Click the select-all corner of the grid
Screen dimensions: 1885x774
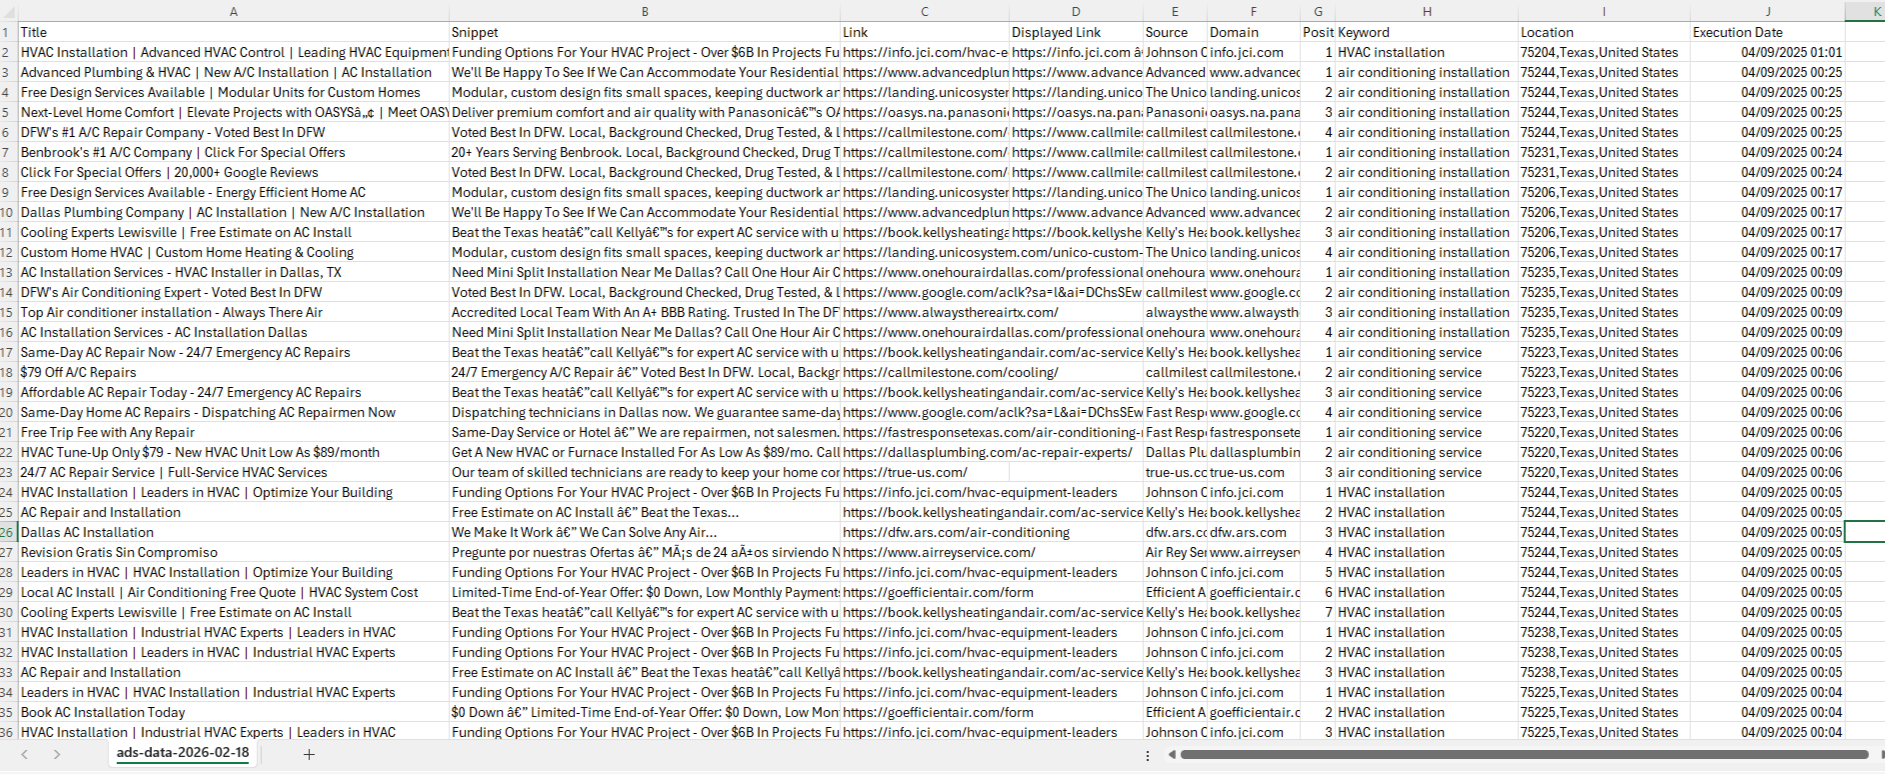(7, 12)
